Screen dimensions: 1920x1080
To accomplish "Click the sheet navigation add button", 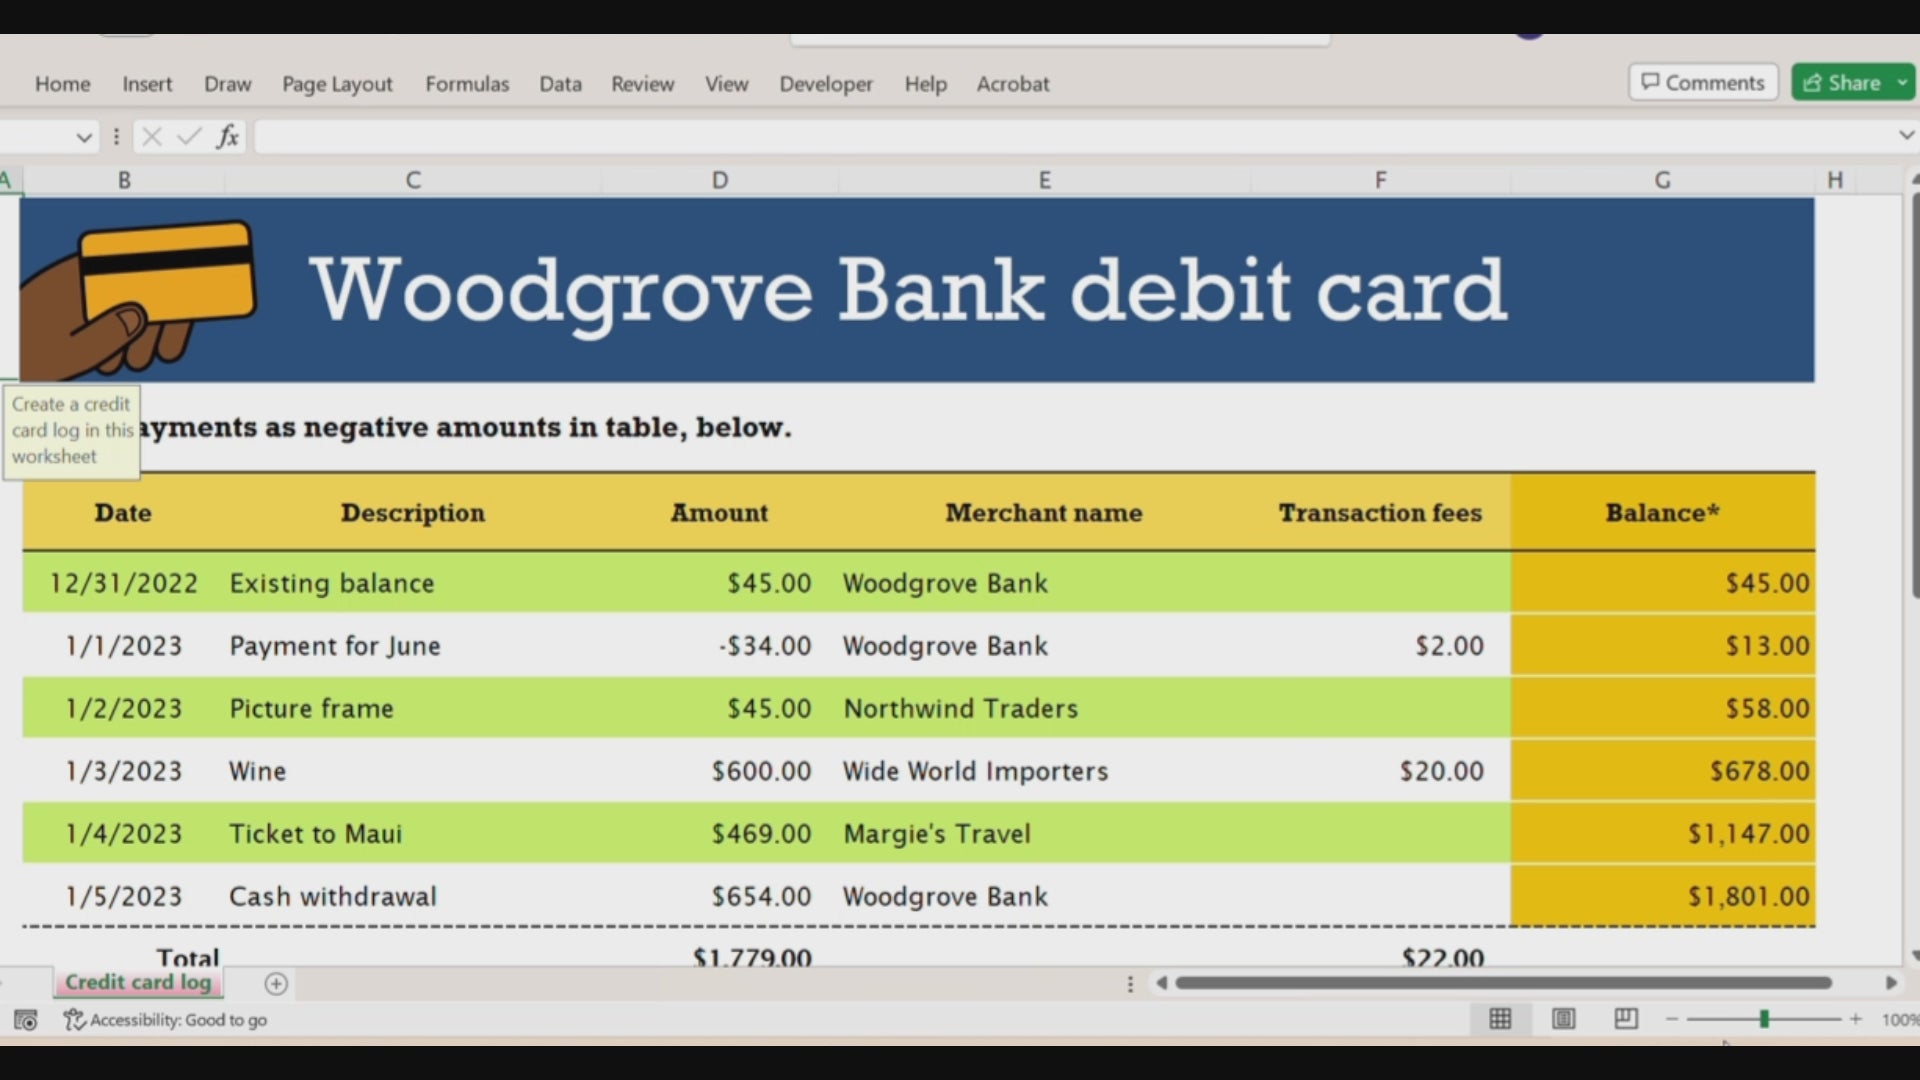I will click(x=274, y=981).
